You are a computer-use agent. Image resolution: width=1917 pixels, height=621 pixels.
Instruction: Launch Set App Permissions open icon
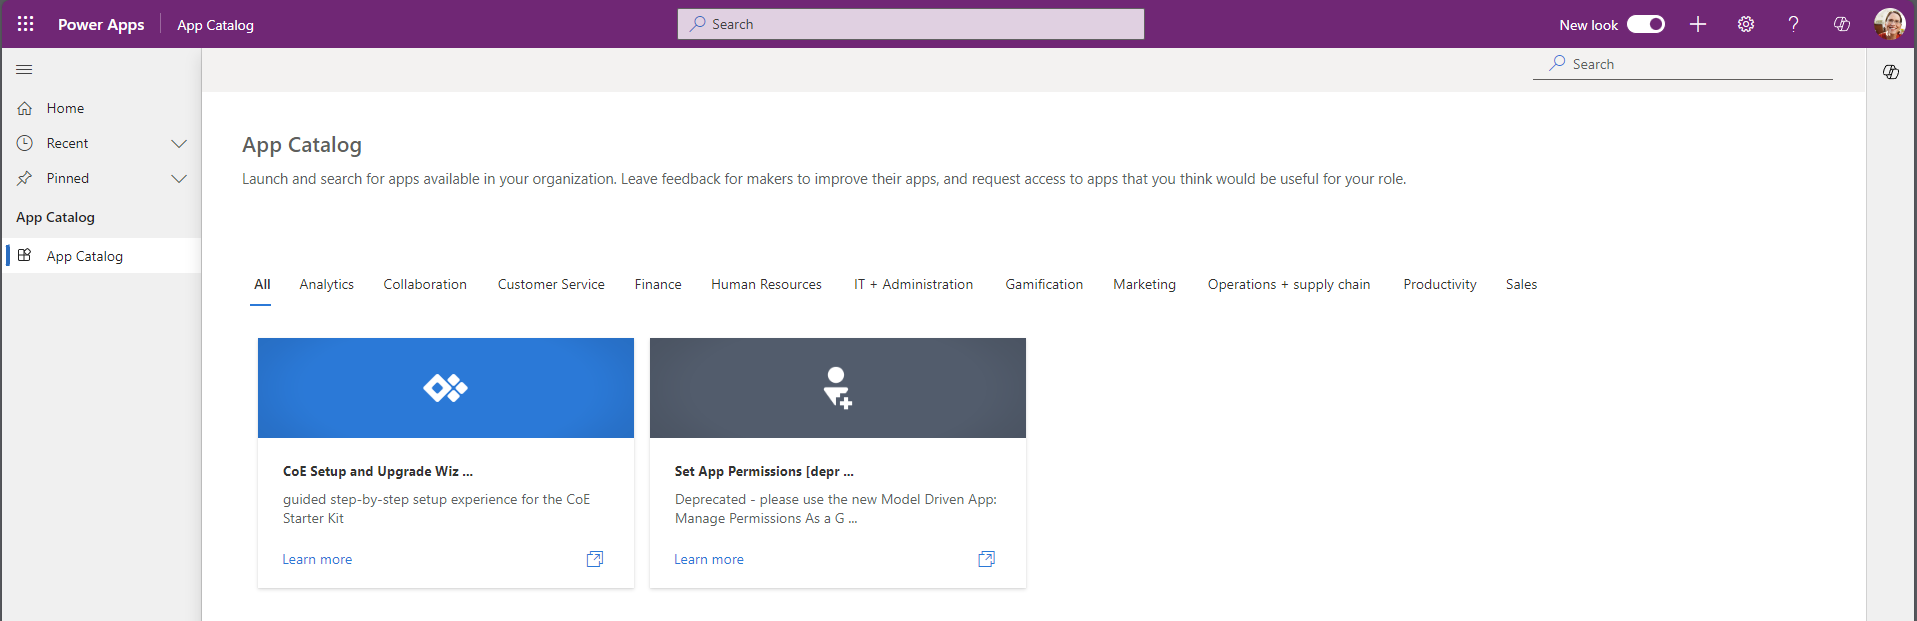987,559
